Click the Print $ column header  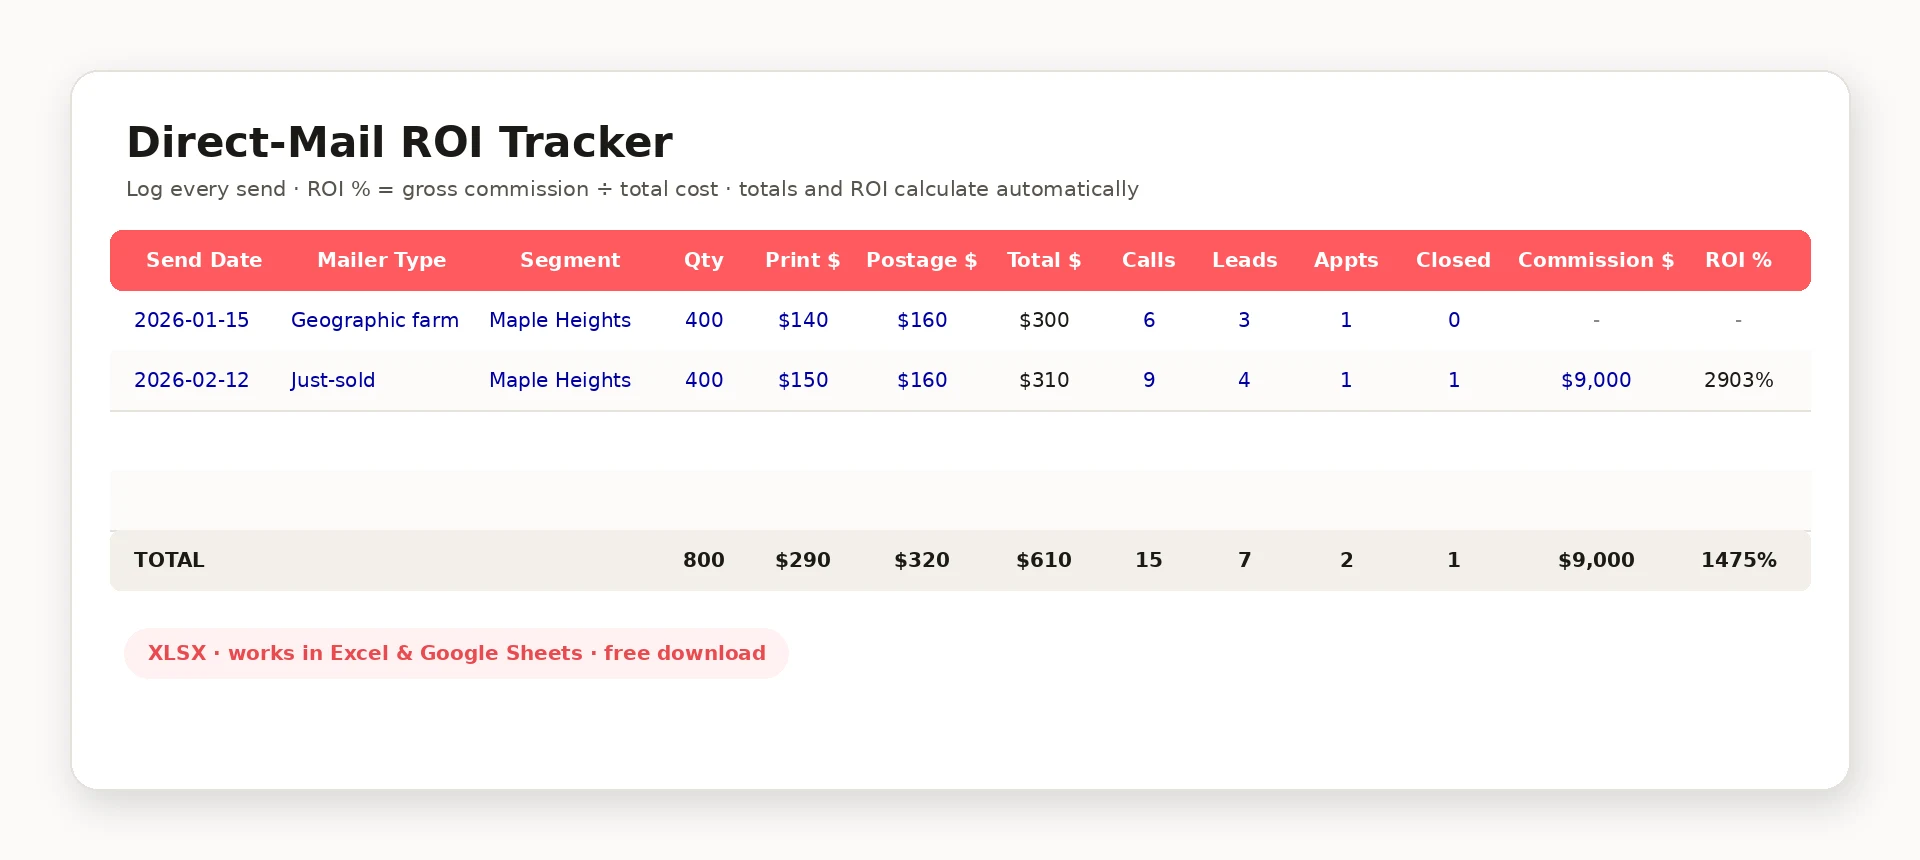click(x=803, y=260)
